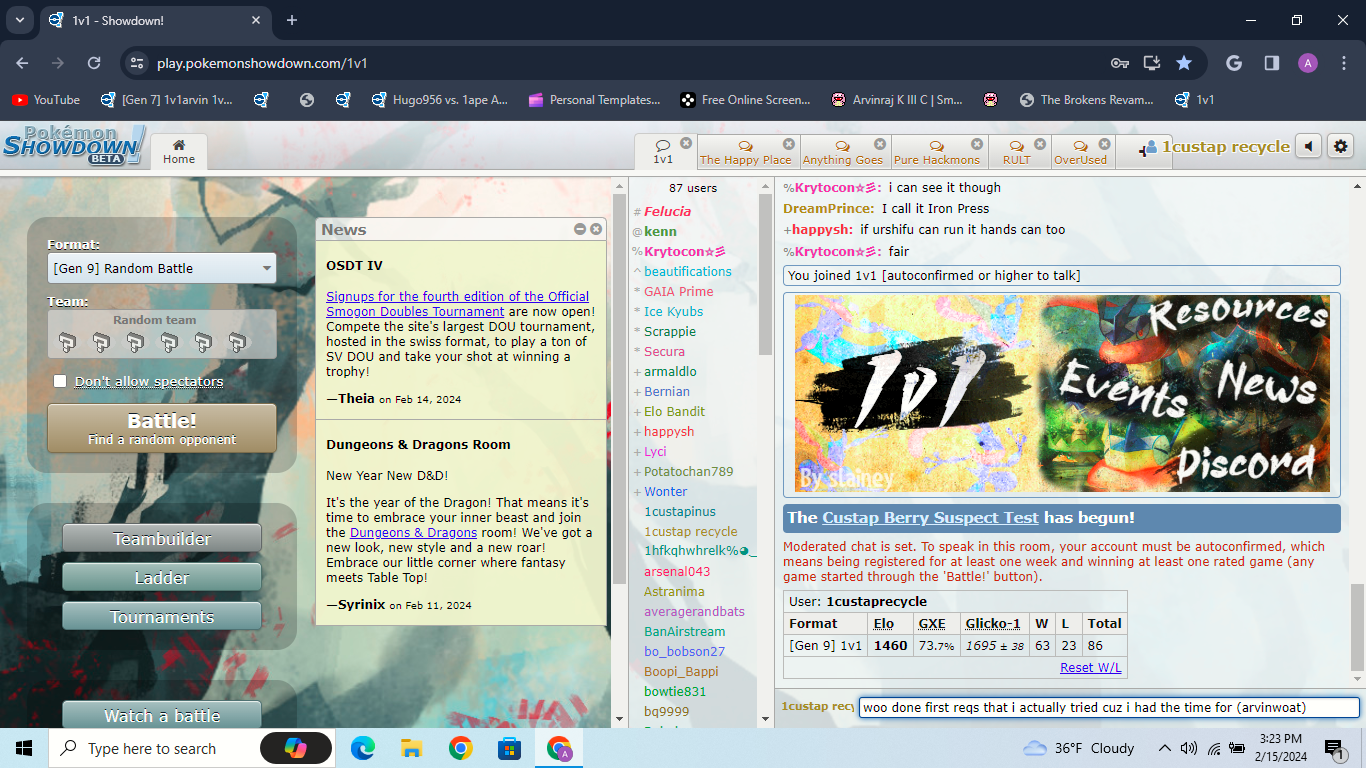The height and width of the screenshot is (768, 1366).
Task: Open the Chrome profile avatar
Action: (x=1308, y=63)
